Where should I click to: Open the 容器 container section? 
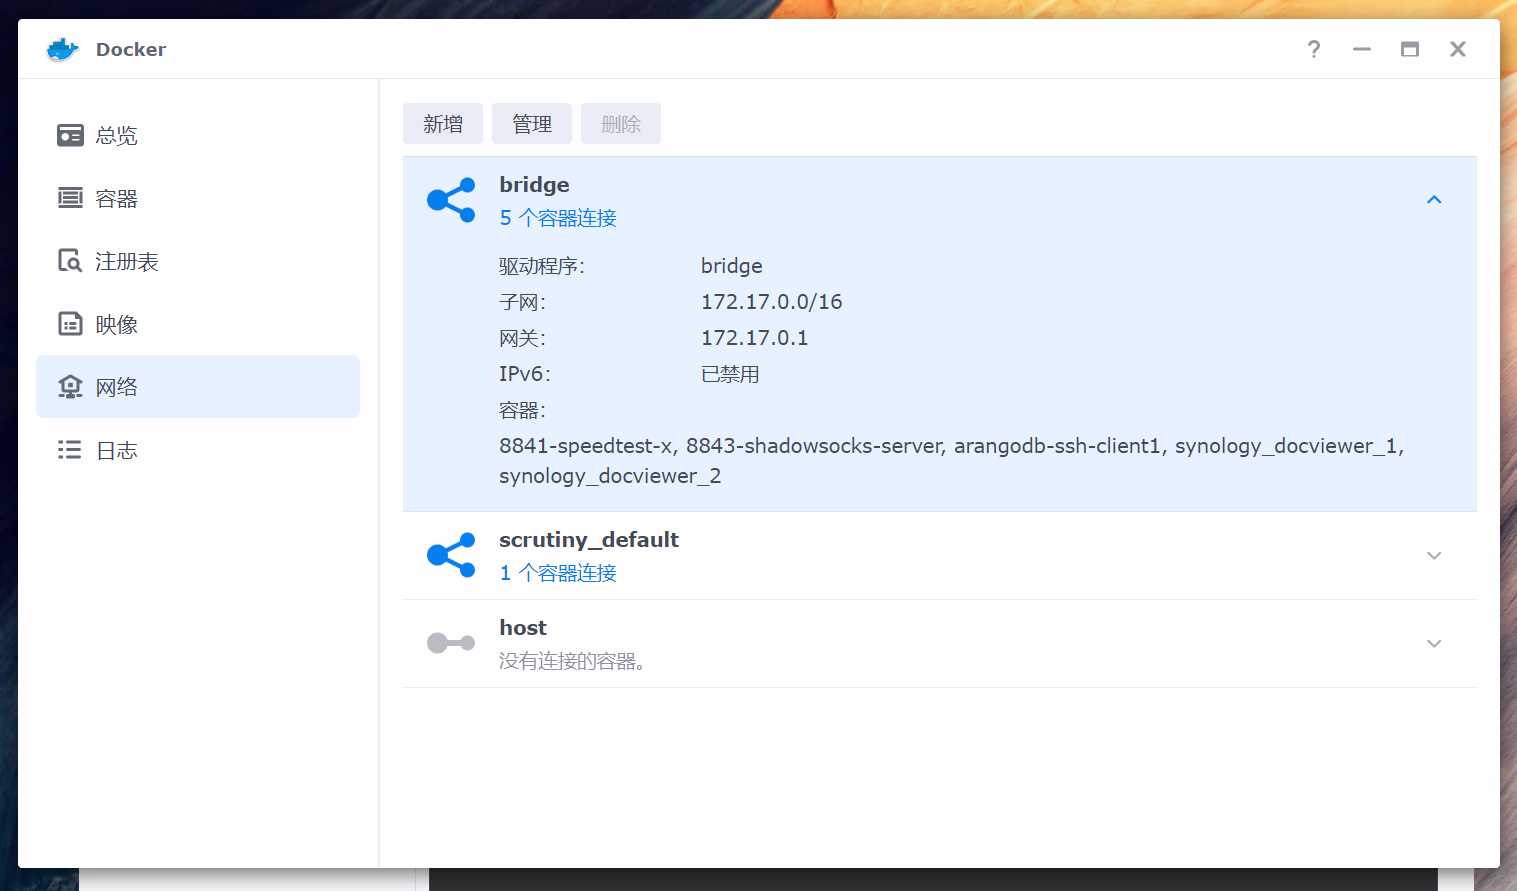117,198
